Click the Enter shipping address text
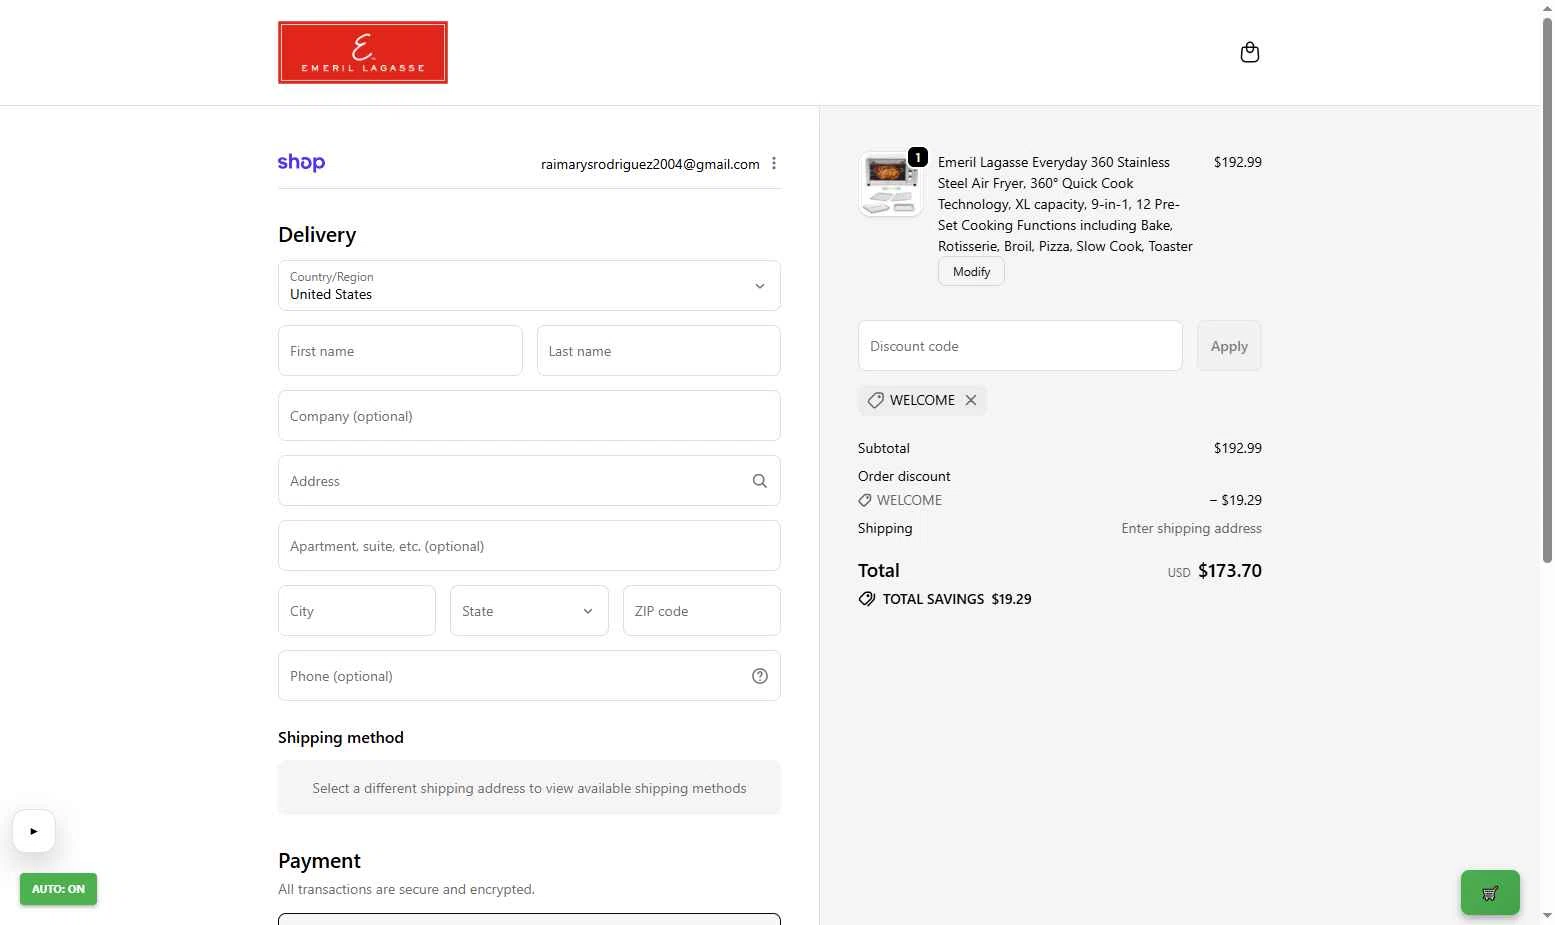This screenshot has width=1555, height=925. (1191, 528)
